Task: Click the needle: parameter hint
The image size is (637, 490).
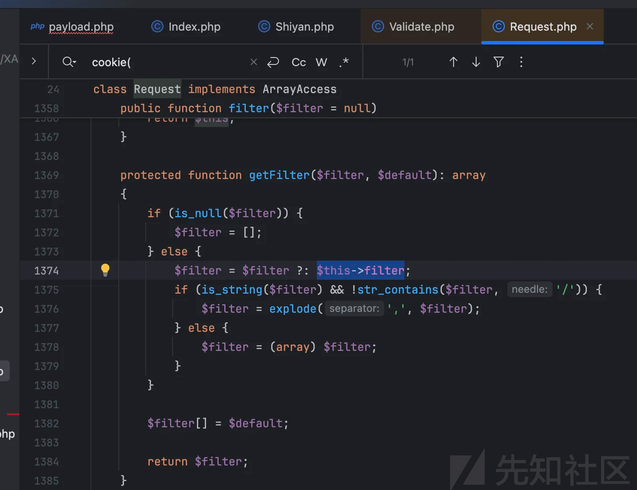Action: coord(529,289)
